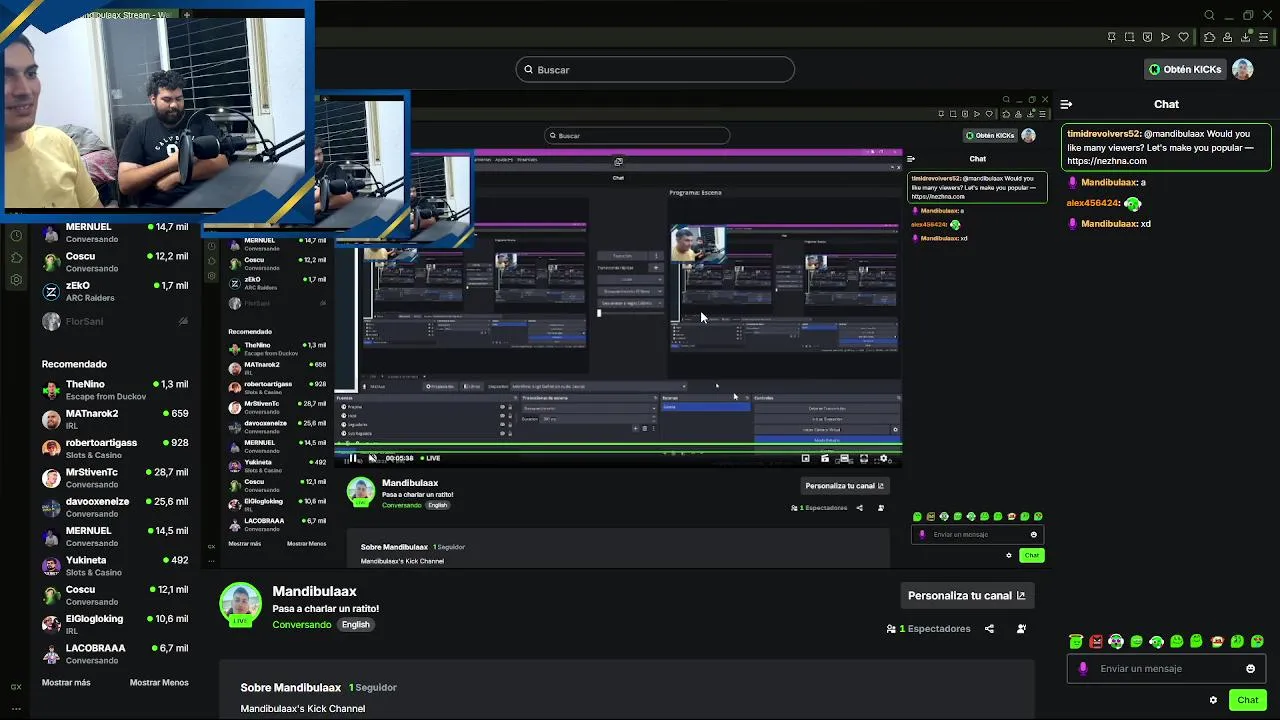This screenshot has height=720, width=1280.
Task: Click the nested stream Buscar field
Action: point(637,136)
